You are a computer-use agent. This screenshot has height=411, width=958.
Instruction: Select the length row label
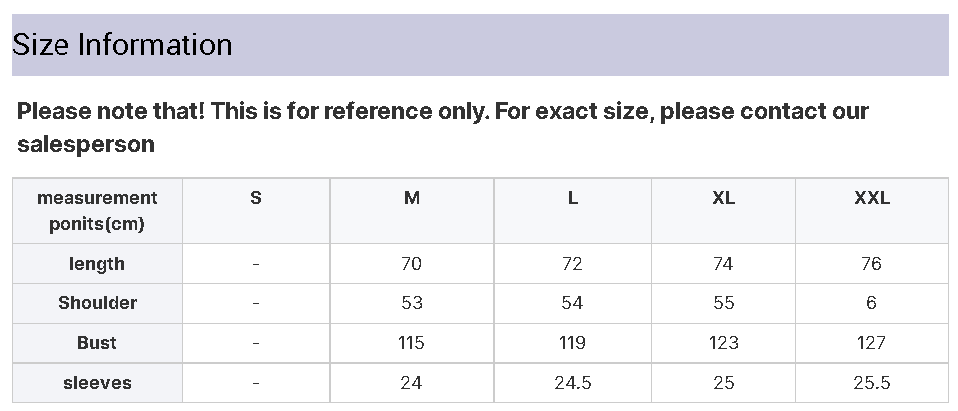click(97, 264)
